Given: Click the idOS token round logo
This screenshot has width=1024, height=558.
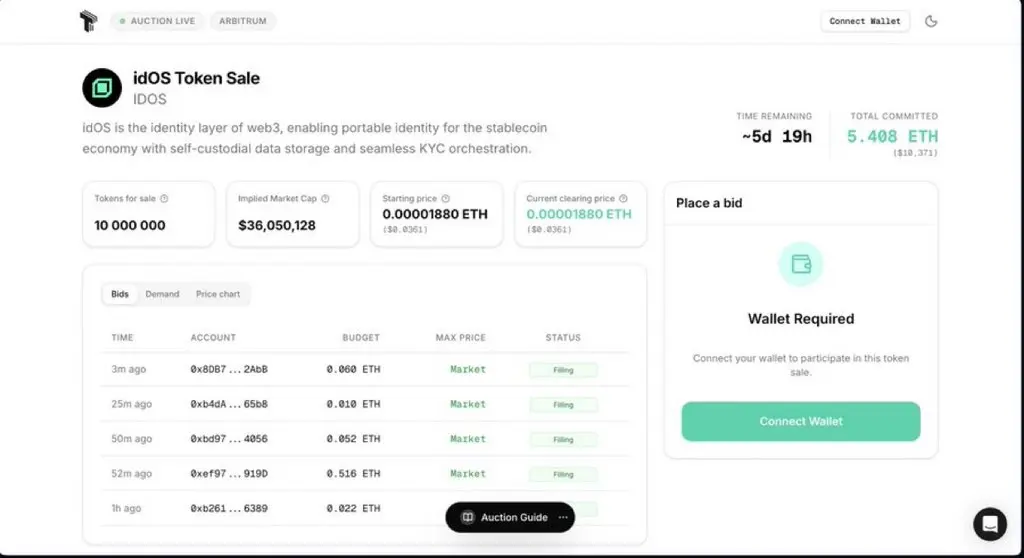Looking at the screenshot, I should (x=102, y=88).
